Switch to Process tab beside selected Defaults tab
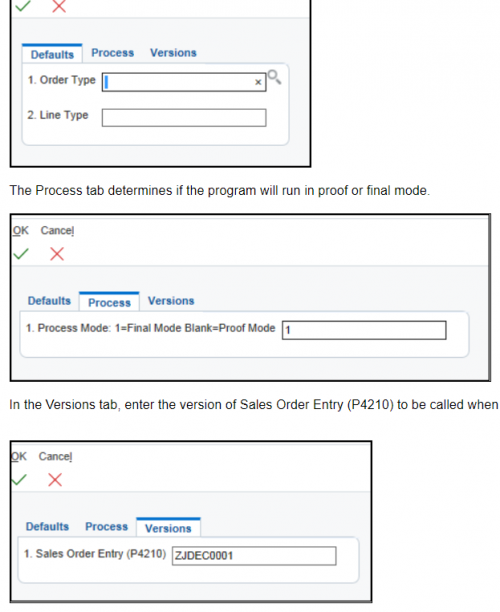 (112, 53)
